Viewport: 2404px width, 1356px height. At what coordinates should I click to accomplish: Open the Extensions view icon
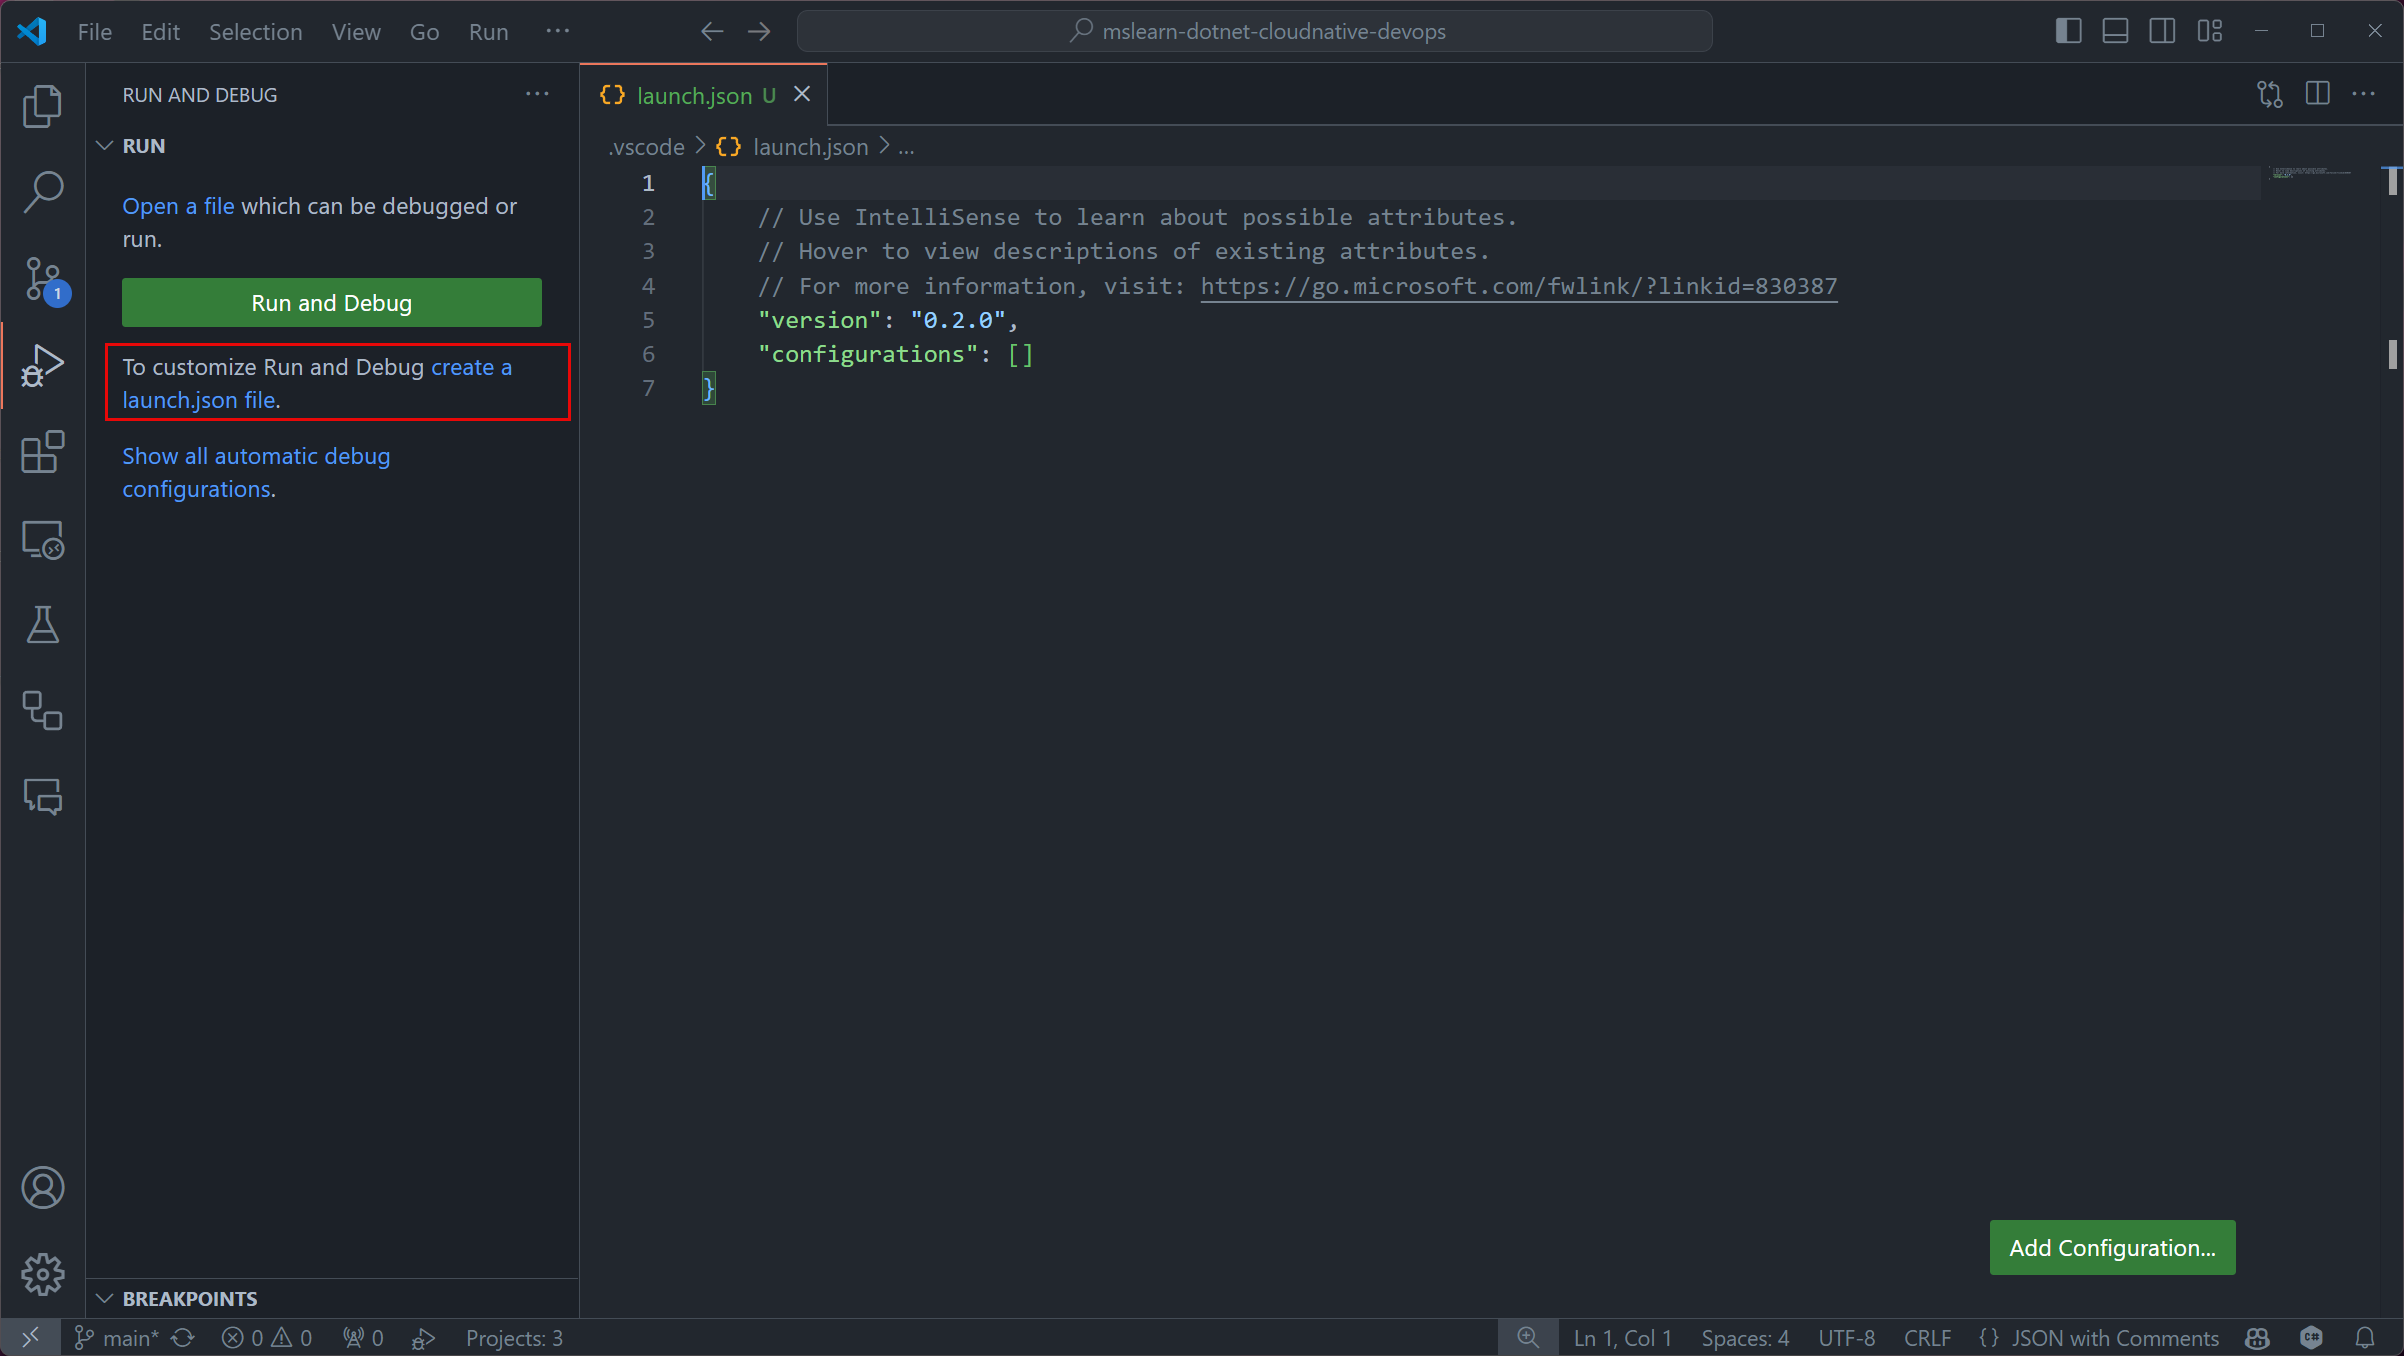pos(42,452)
